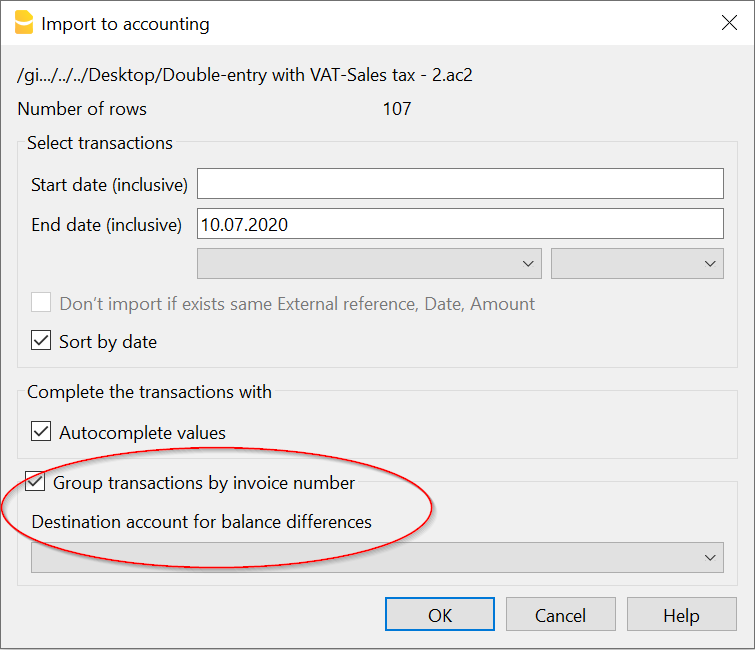Focus the Start date (inclusive) field
The width and height of the screenshot is (755, 650).
click(x=460, y=184)
